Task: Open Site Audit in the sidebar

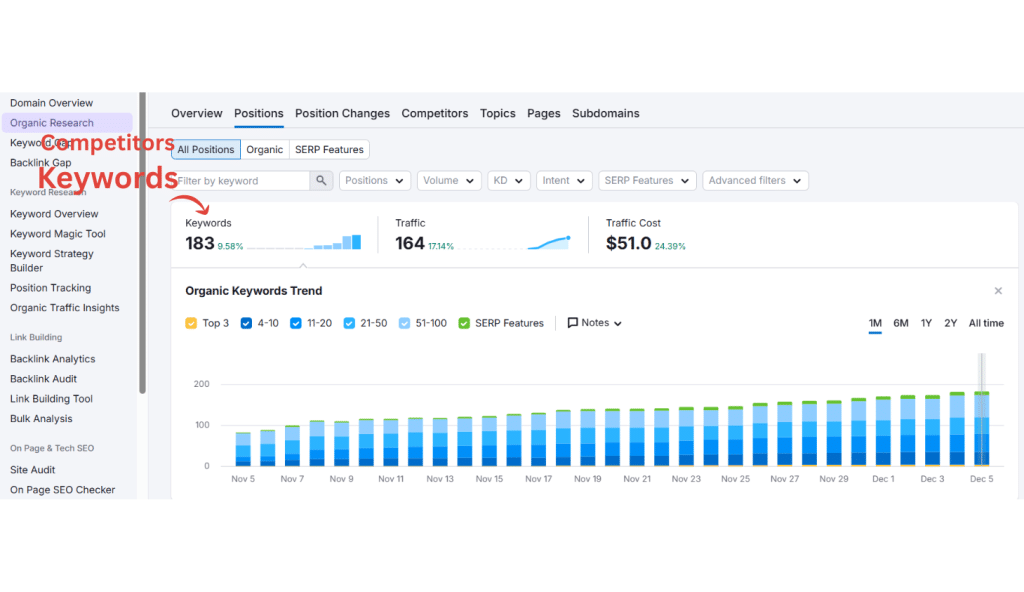Action: coord(31,468)
